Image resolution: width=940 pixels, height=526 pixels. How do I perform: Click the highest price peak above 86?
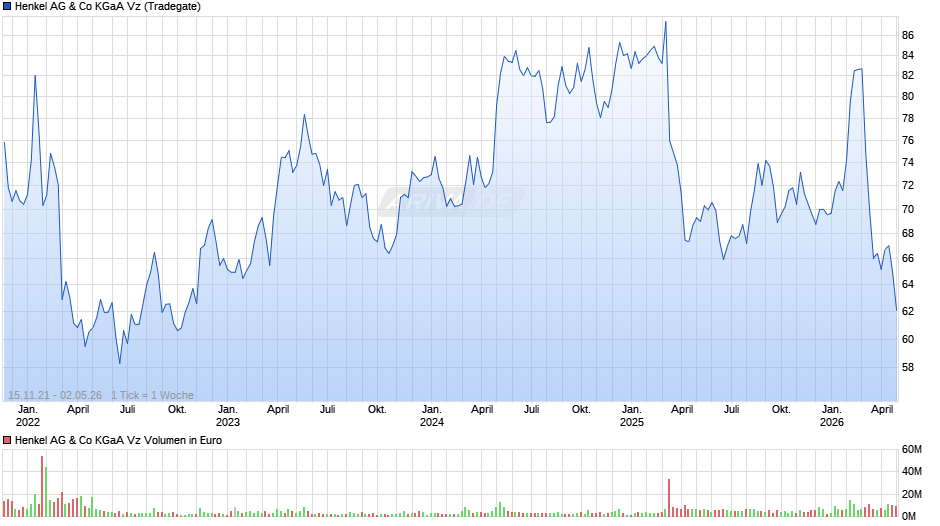[x=665, y=23]
